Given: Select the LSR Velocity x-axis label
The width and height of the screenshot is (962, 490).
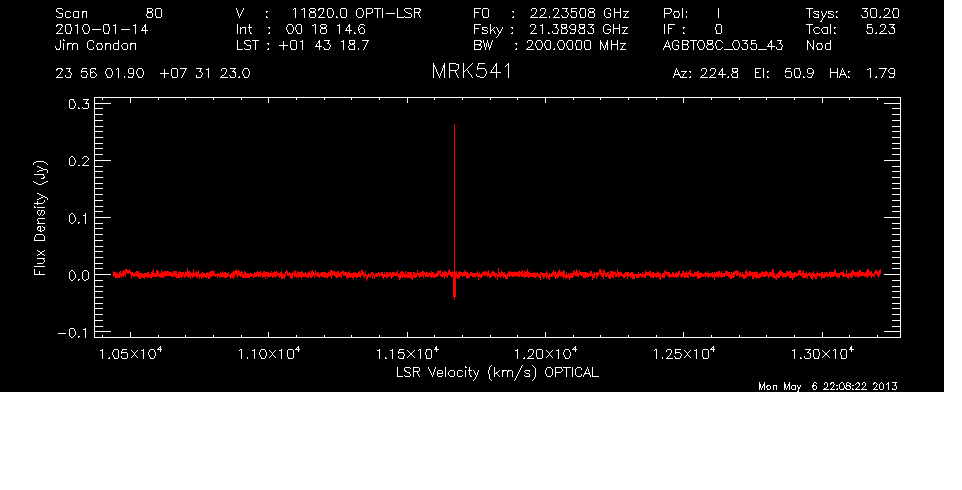Looking at the screenshot, I should (498, 372).
